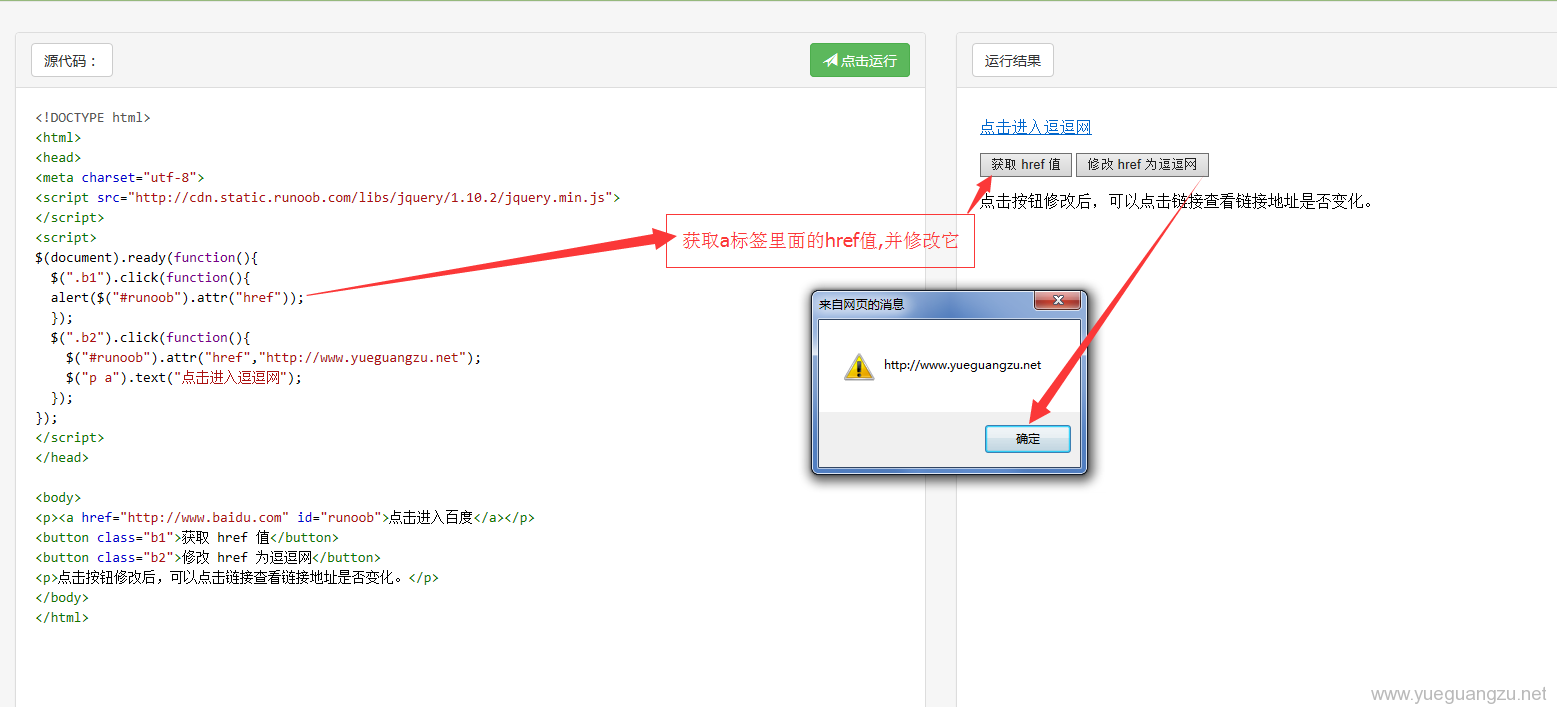Click the <!DOCTYPE html> code line
This screenshot has height=707, width=1557.
coord(93,117)
